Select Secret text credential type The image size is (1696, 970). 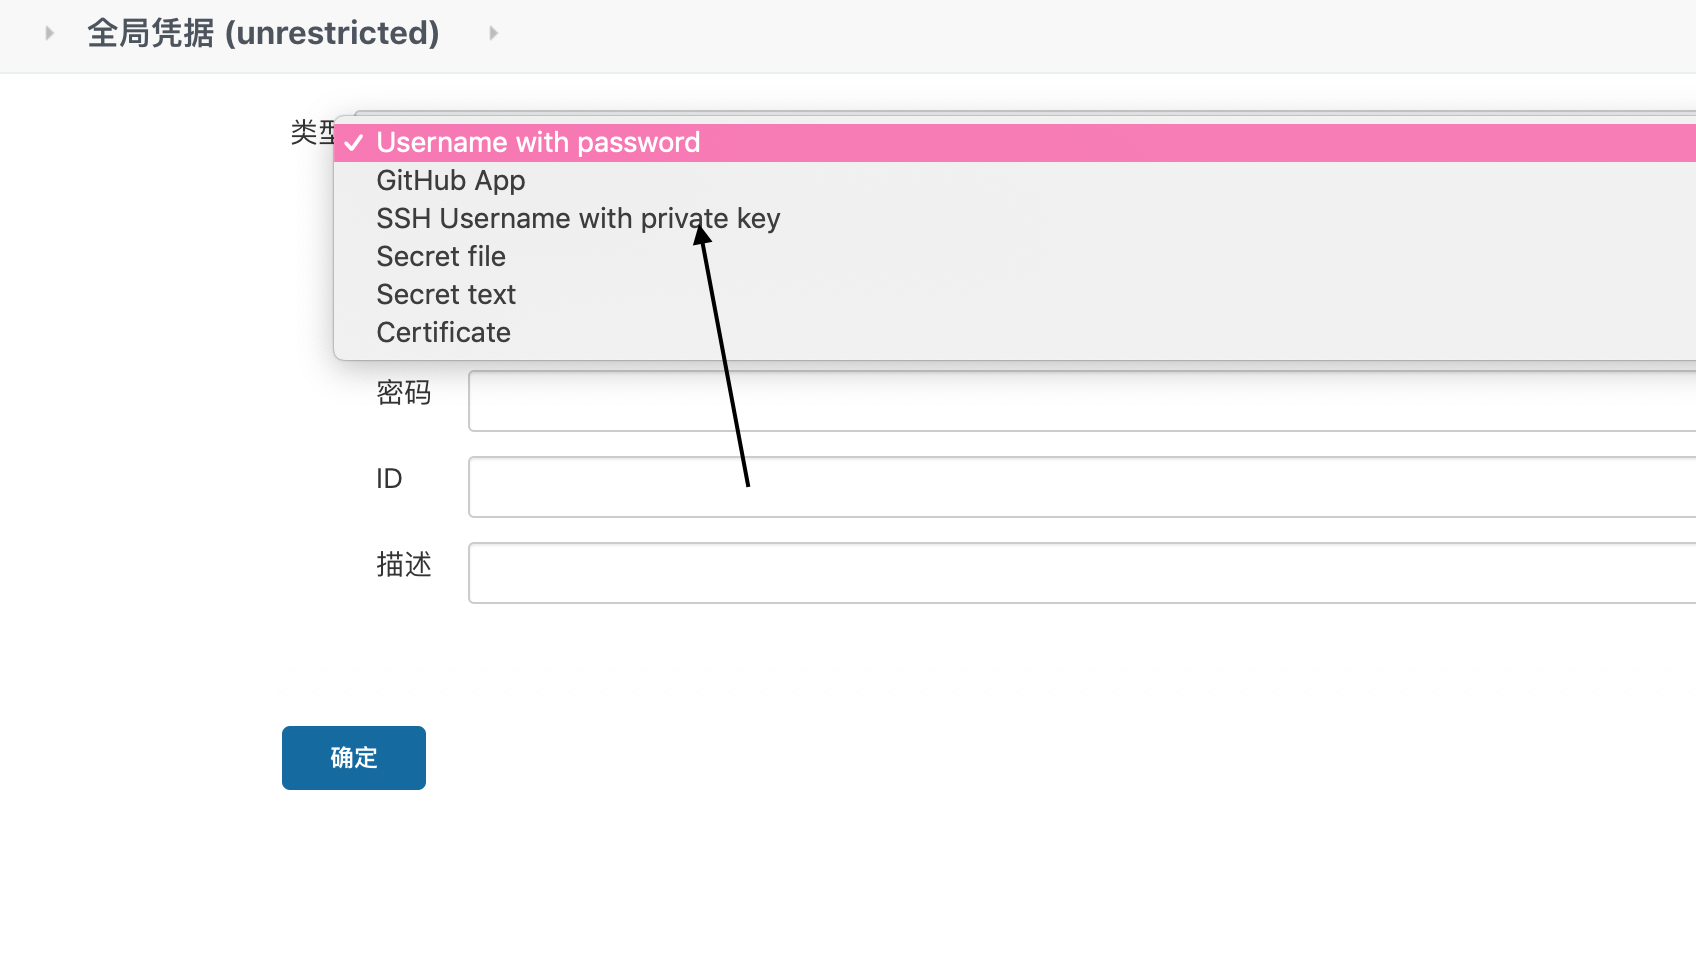click(x=446, y=294)
